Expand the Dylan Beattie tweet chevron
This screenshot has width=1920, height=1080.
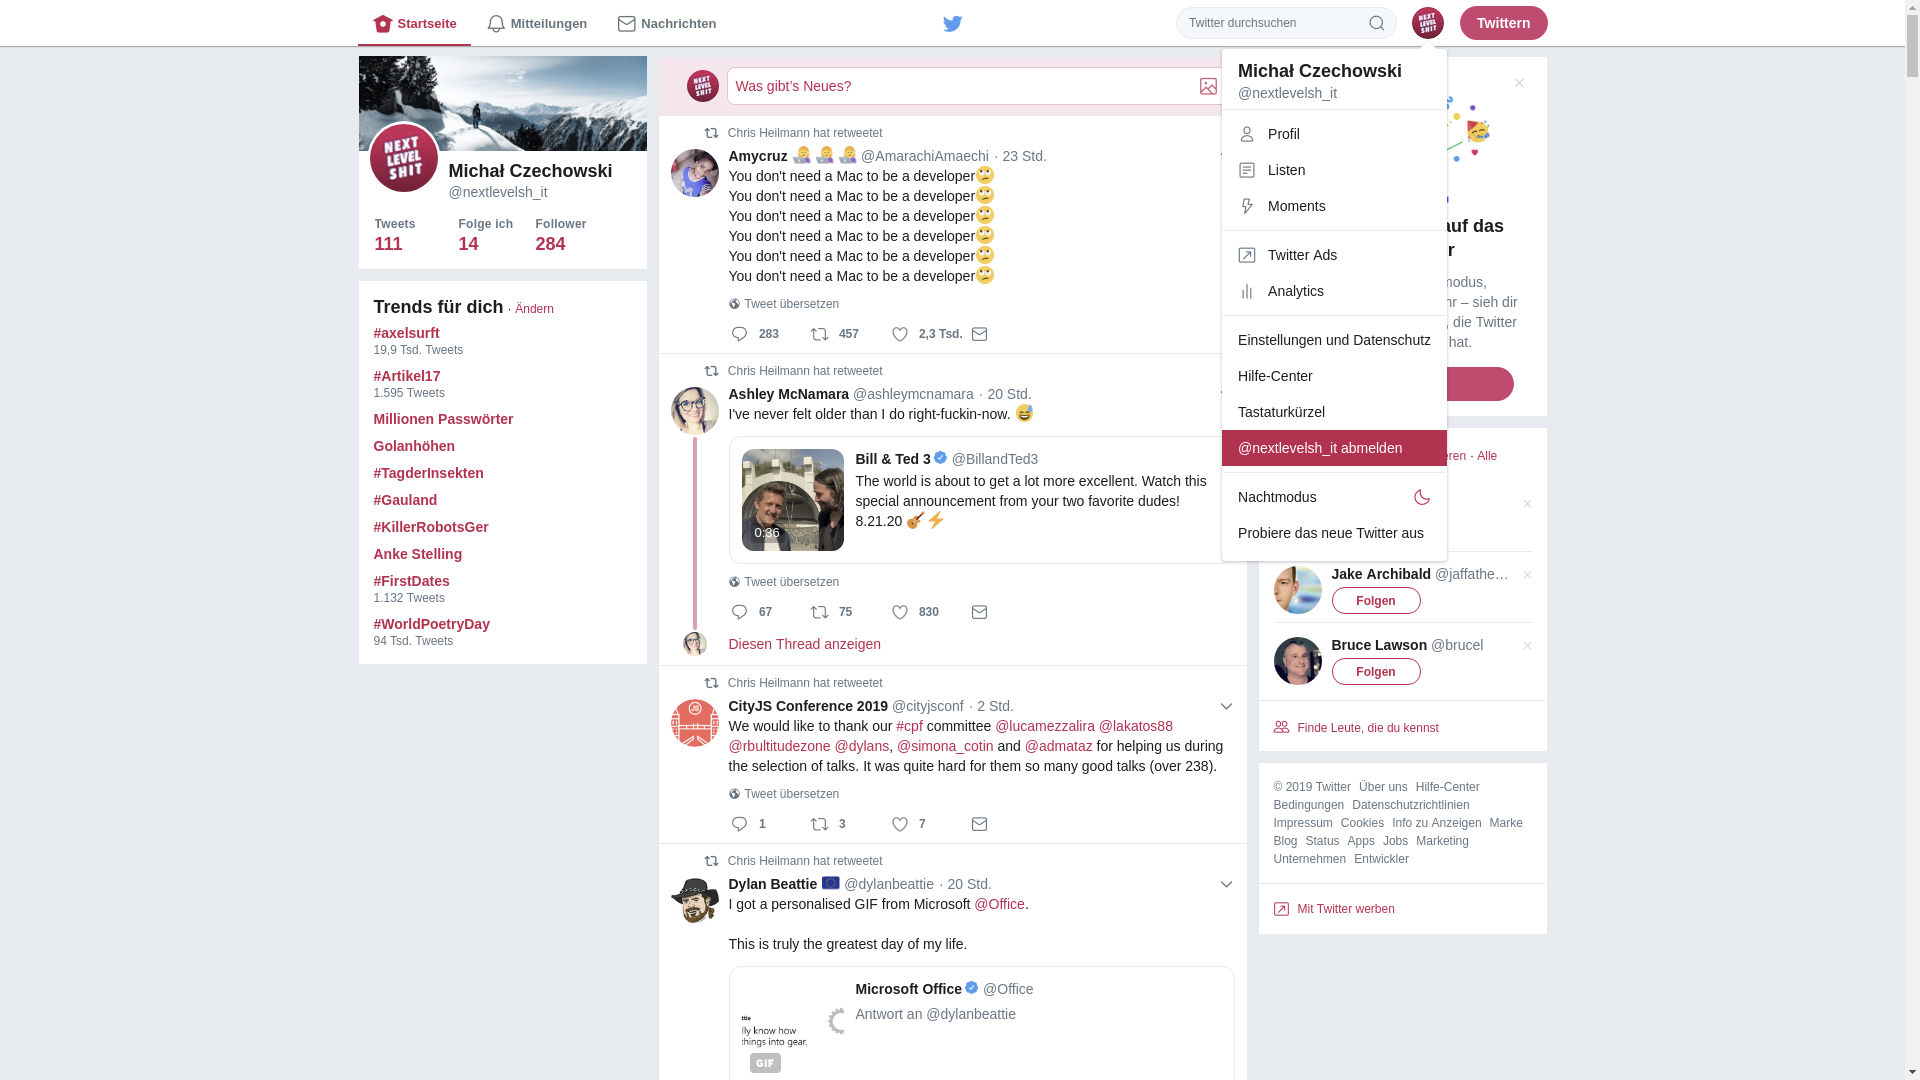pyautogui.click(x=1226, y=884)
